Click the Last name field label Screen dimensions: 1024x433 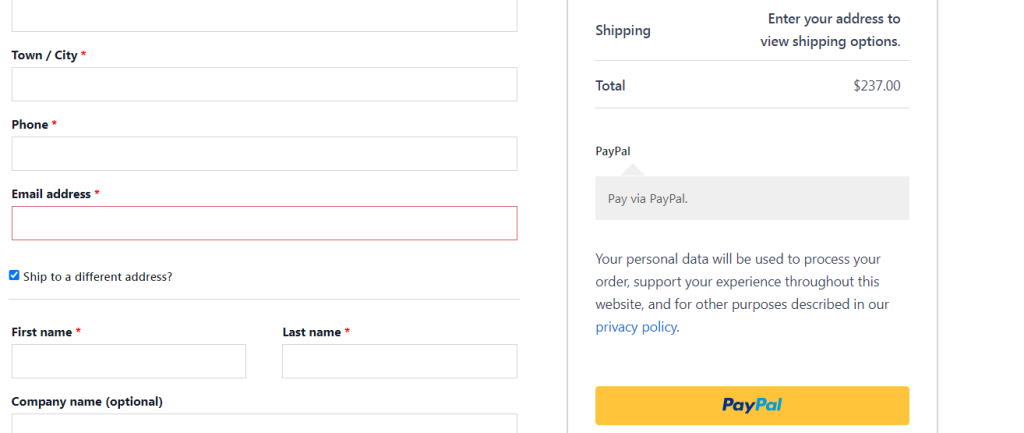(312, 332)
